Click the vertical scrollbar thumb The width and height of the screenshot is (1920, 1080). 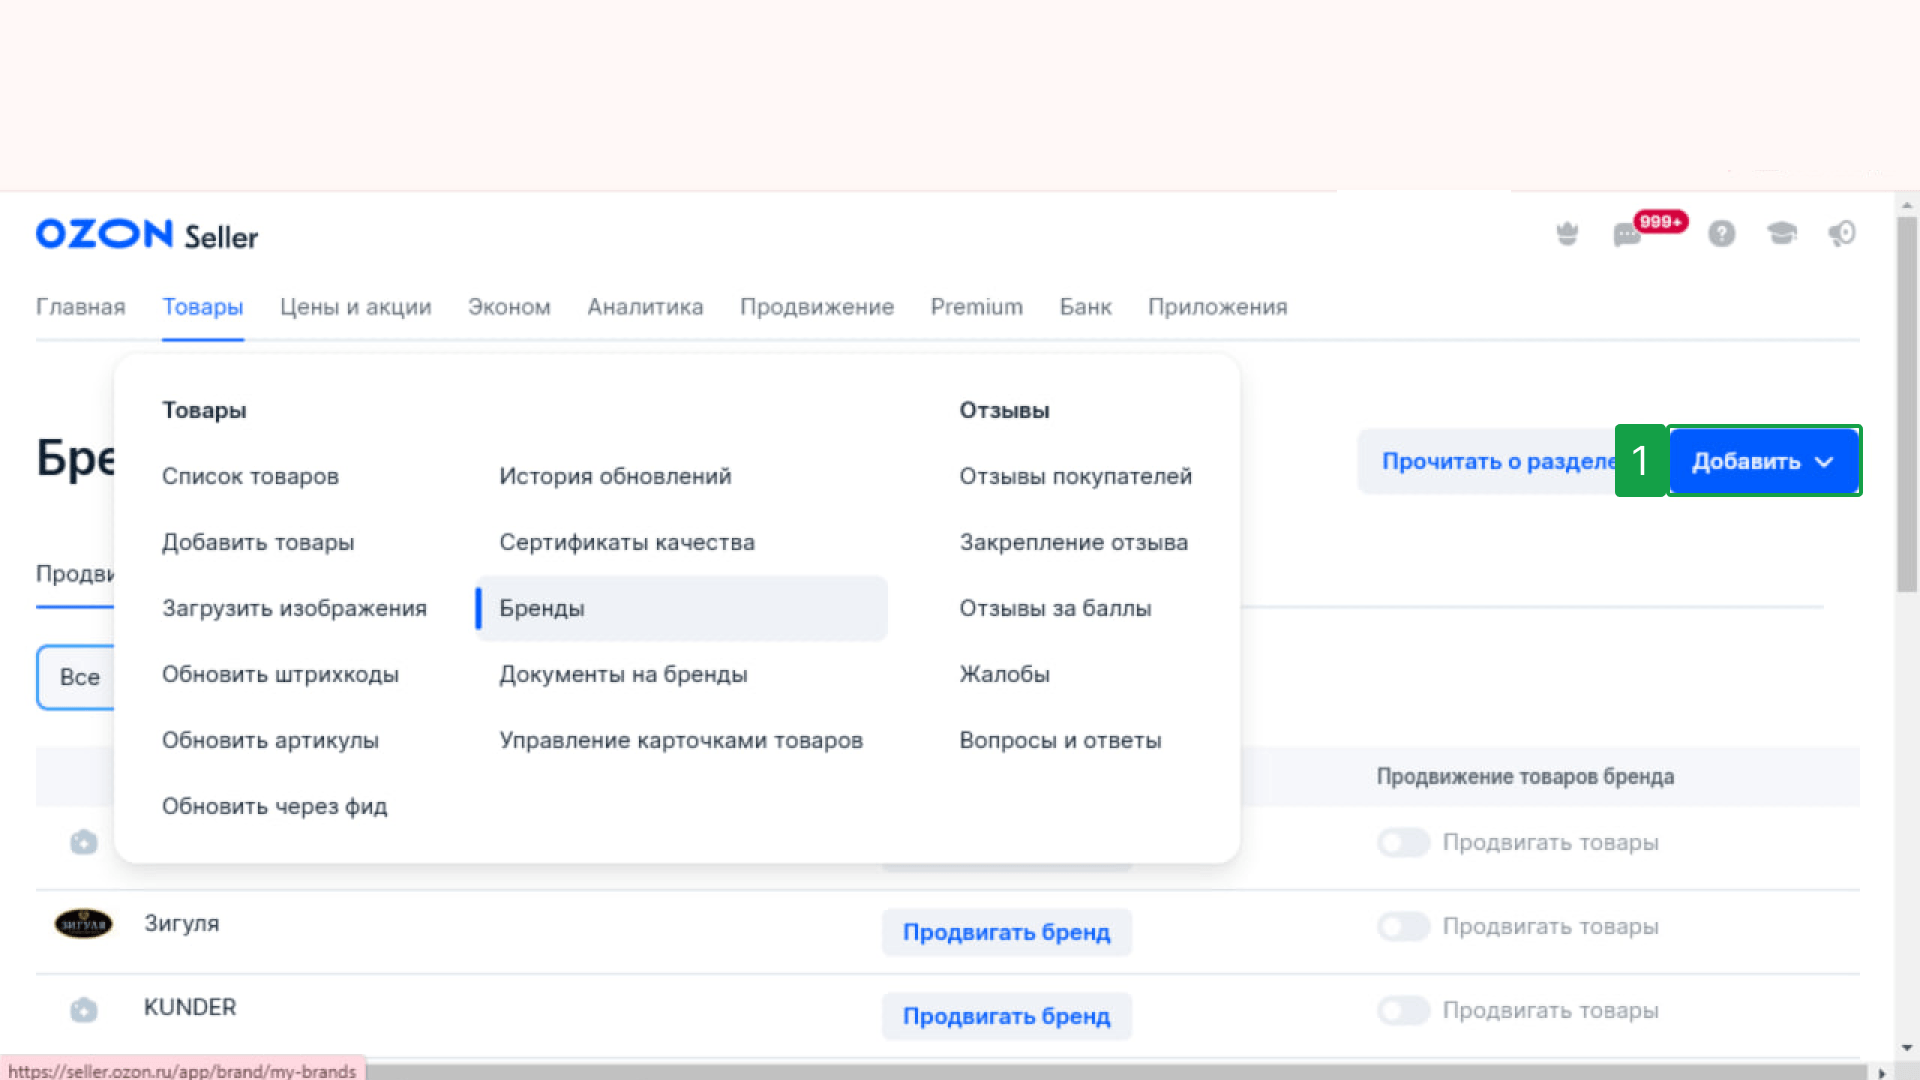point(1907,405)
